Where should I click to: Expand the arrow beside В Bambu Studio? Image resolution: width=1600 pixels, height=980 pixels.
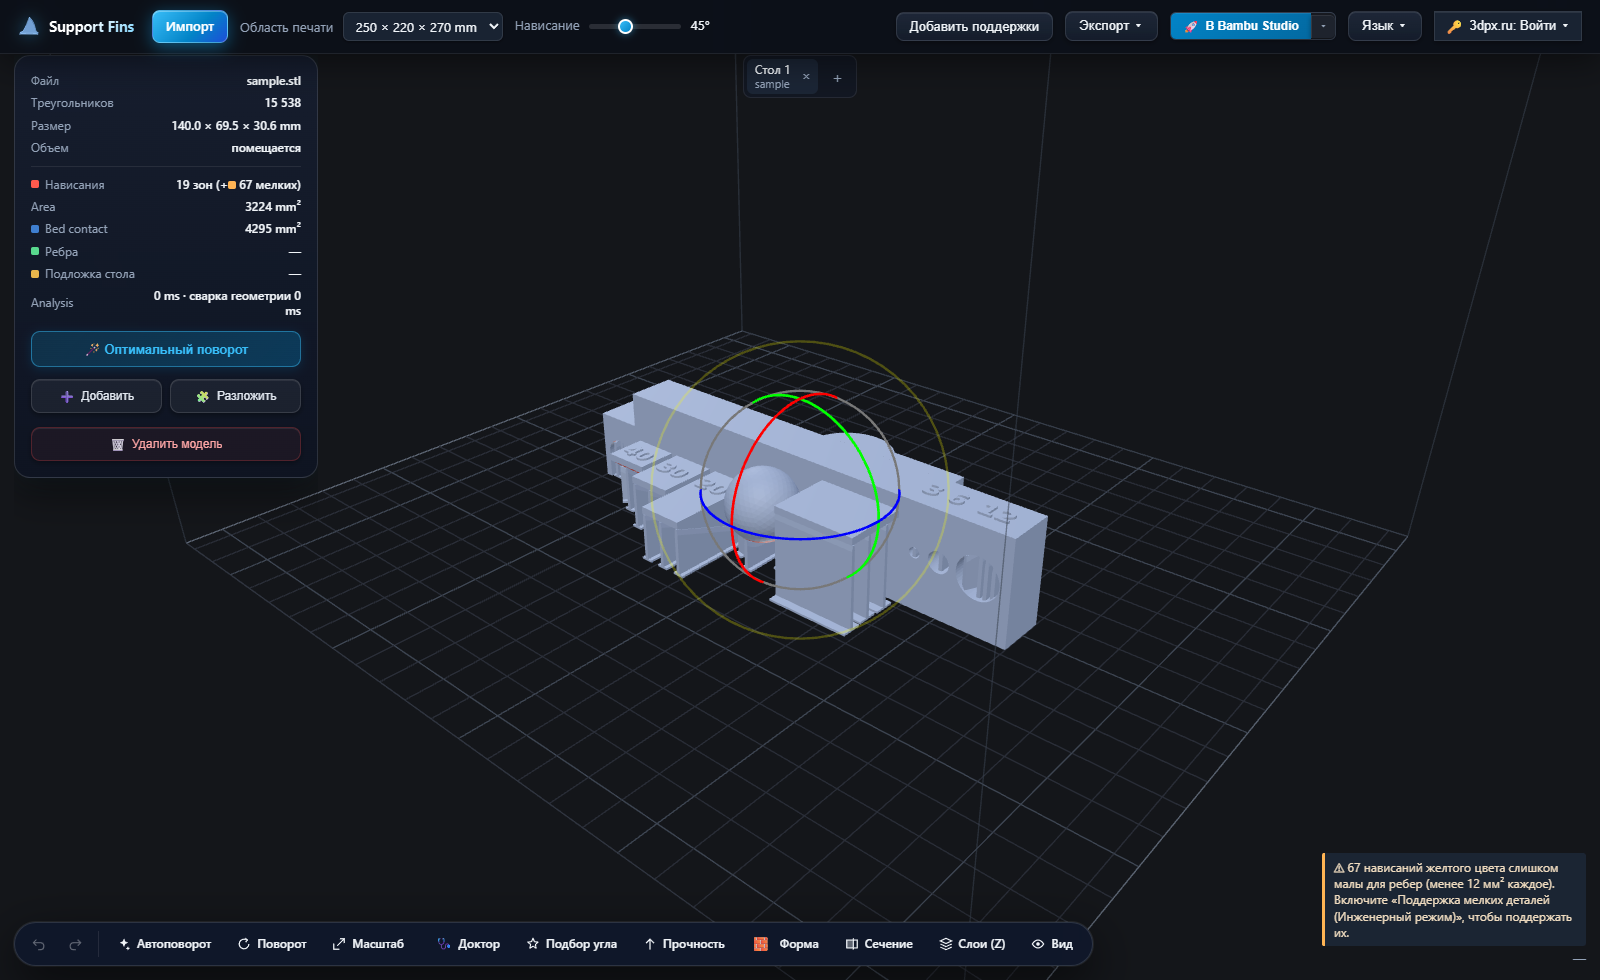pyautogui.click(x=1323, y=26)
